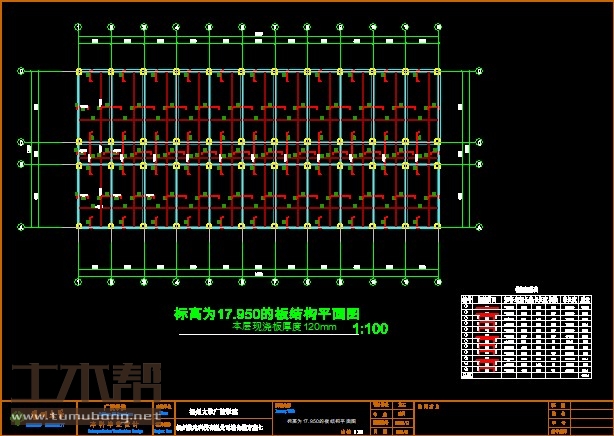
Task: Select the first grid axis bubble at bottom-left
Action: point(80,283)
